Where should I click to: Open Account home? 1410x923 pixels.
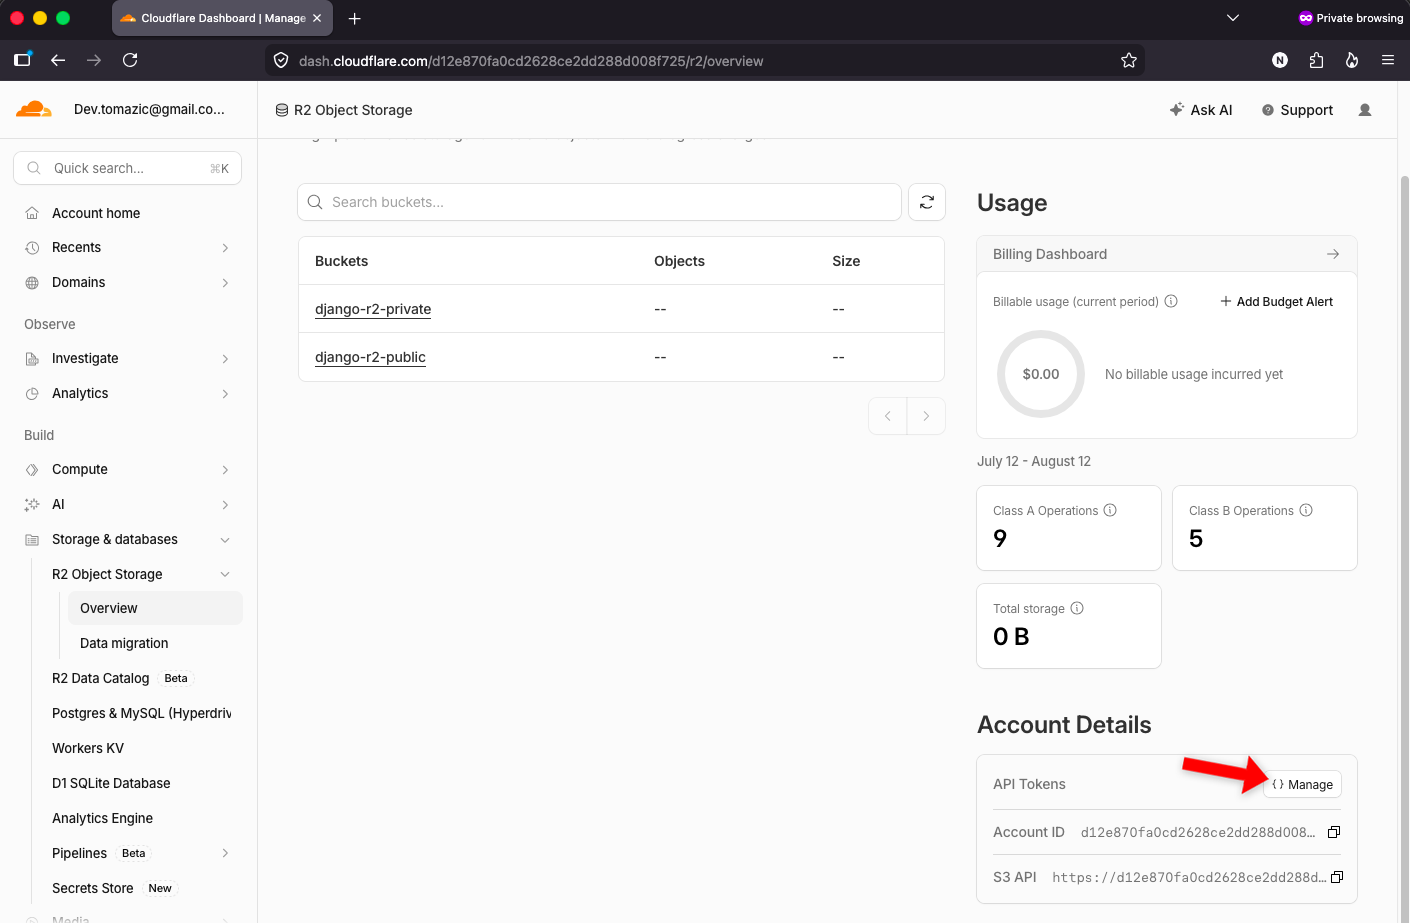(x=96, y=213)
